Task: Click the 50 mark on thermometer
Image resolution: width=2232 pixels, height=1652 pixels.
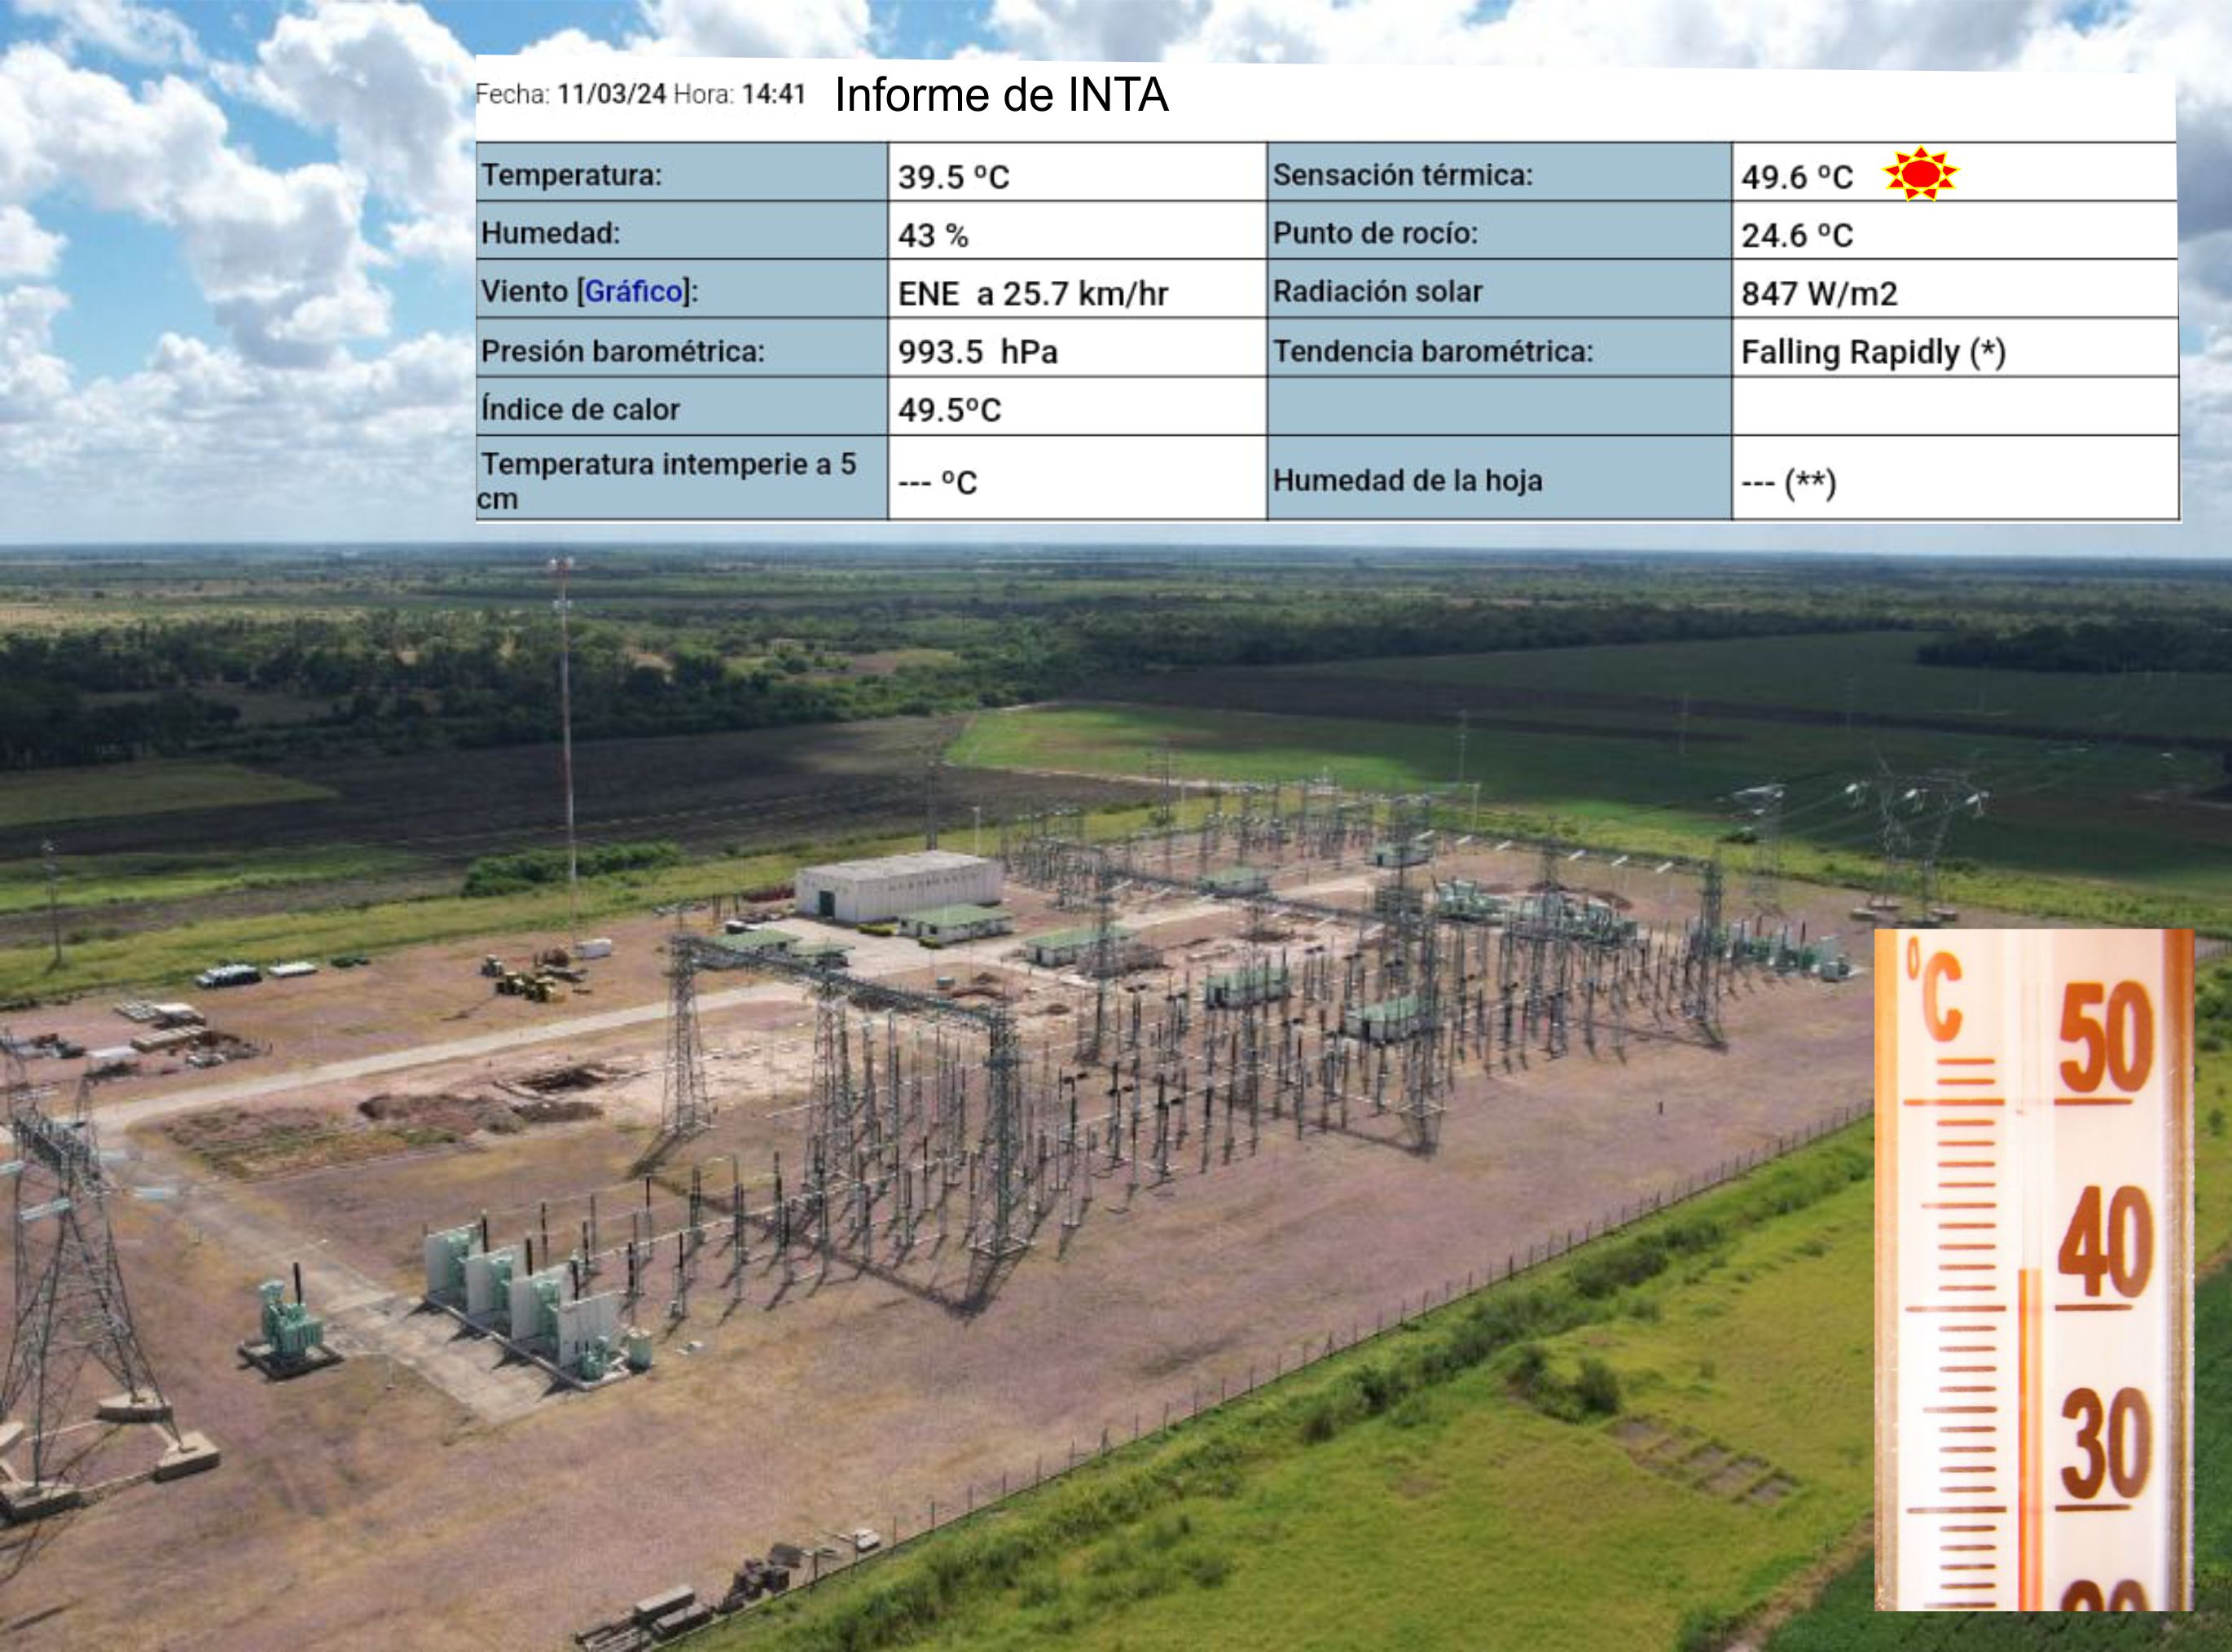Action: (2105, 1037)
